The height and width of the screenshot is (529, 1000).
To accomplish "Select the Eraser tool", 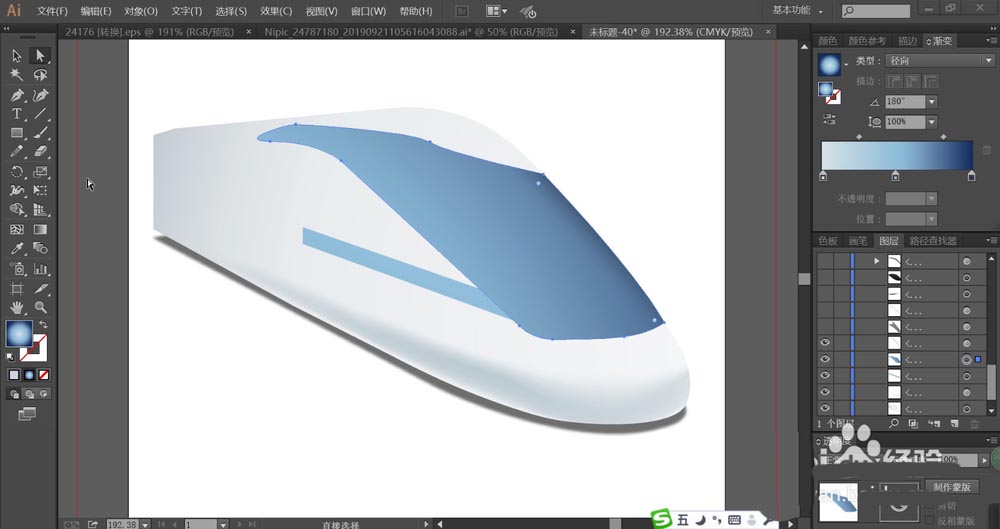I will (40, 153).
